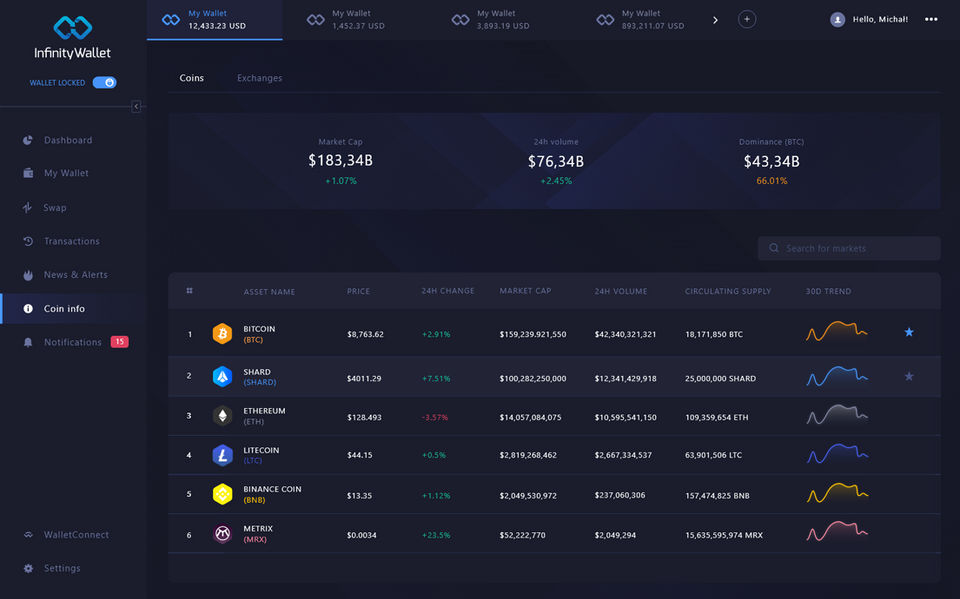Click the WalletConnect icon
960x599 pixels.
pos(28,535)
